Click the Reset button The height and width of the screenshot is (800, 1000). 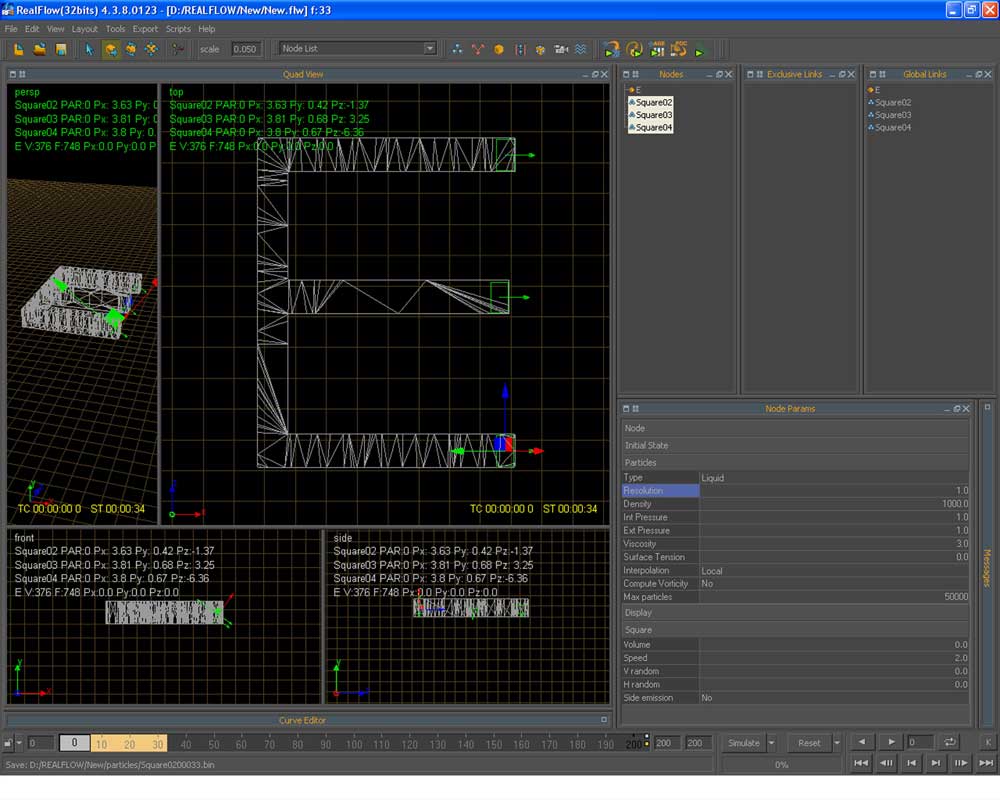[809, 743]
